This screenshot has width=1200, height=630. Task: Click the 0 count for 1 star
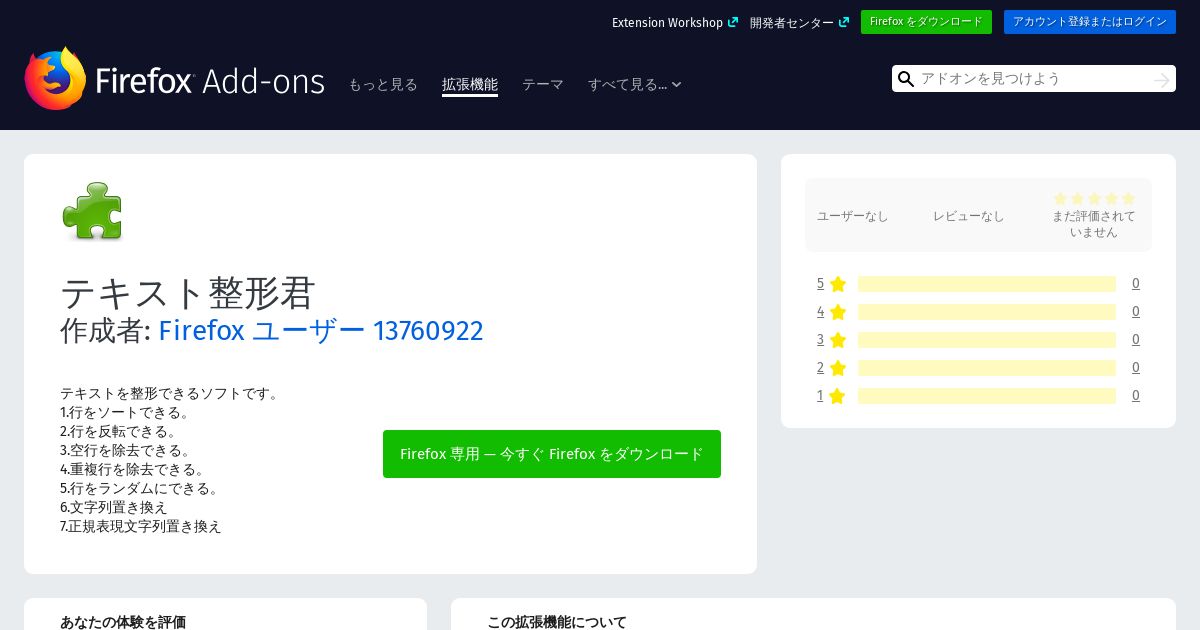(x=1136, y=396)
